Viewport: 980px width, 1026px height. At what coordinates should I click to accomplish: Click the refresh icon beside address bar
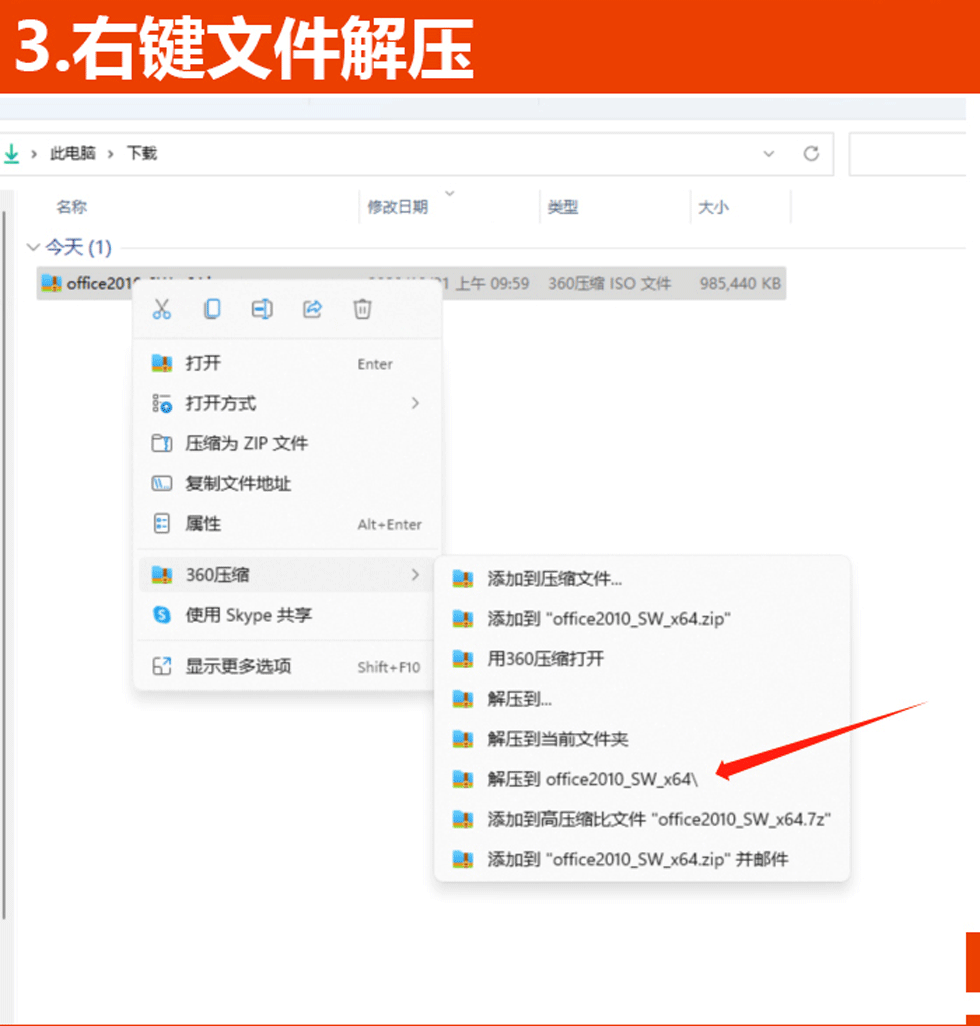811,154
